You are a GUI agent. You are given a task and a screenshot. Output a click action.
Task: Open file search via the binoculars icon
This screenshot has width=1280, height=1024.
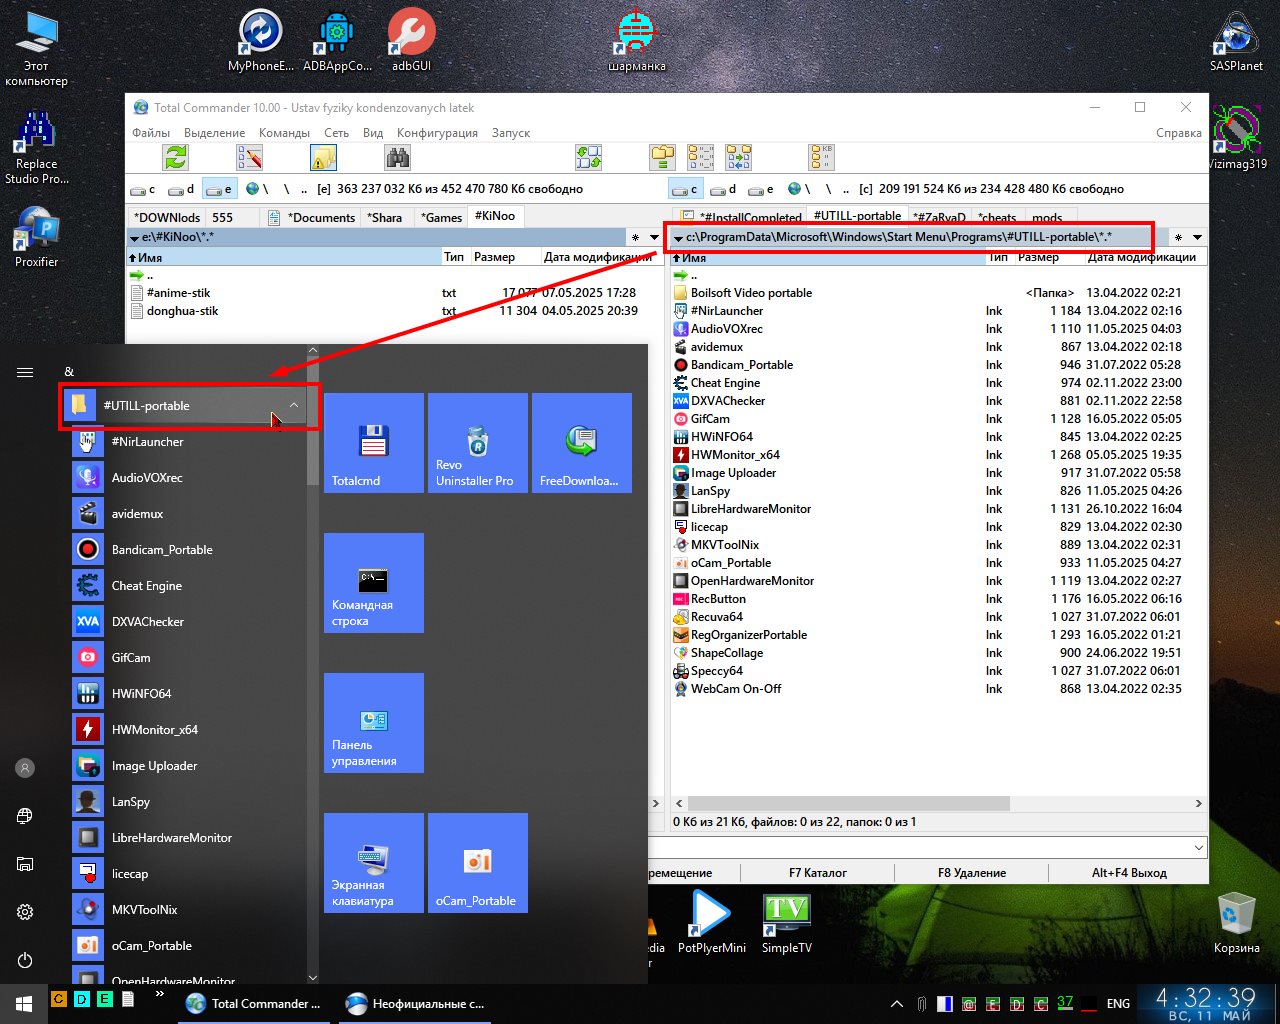[x=397, y=157]
